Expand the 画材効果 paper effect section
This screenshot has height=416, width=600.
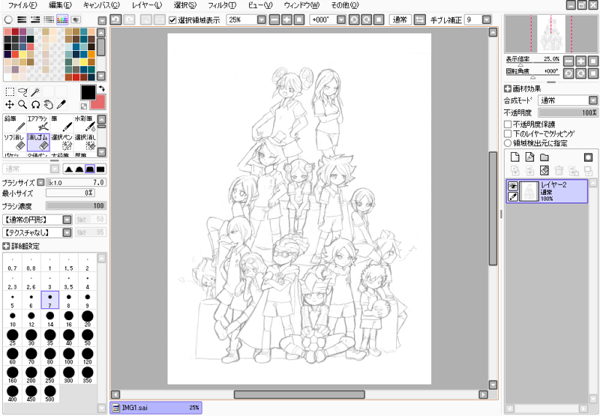507,89
